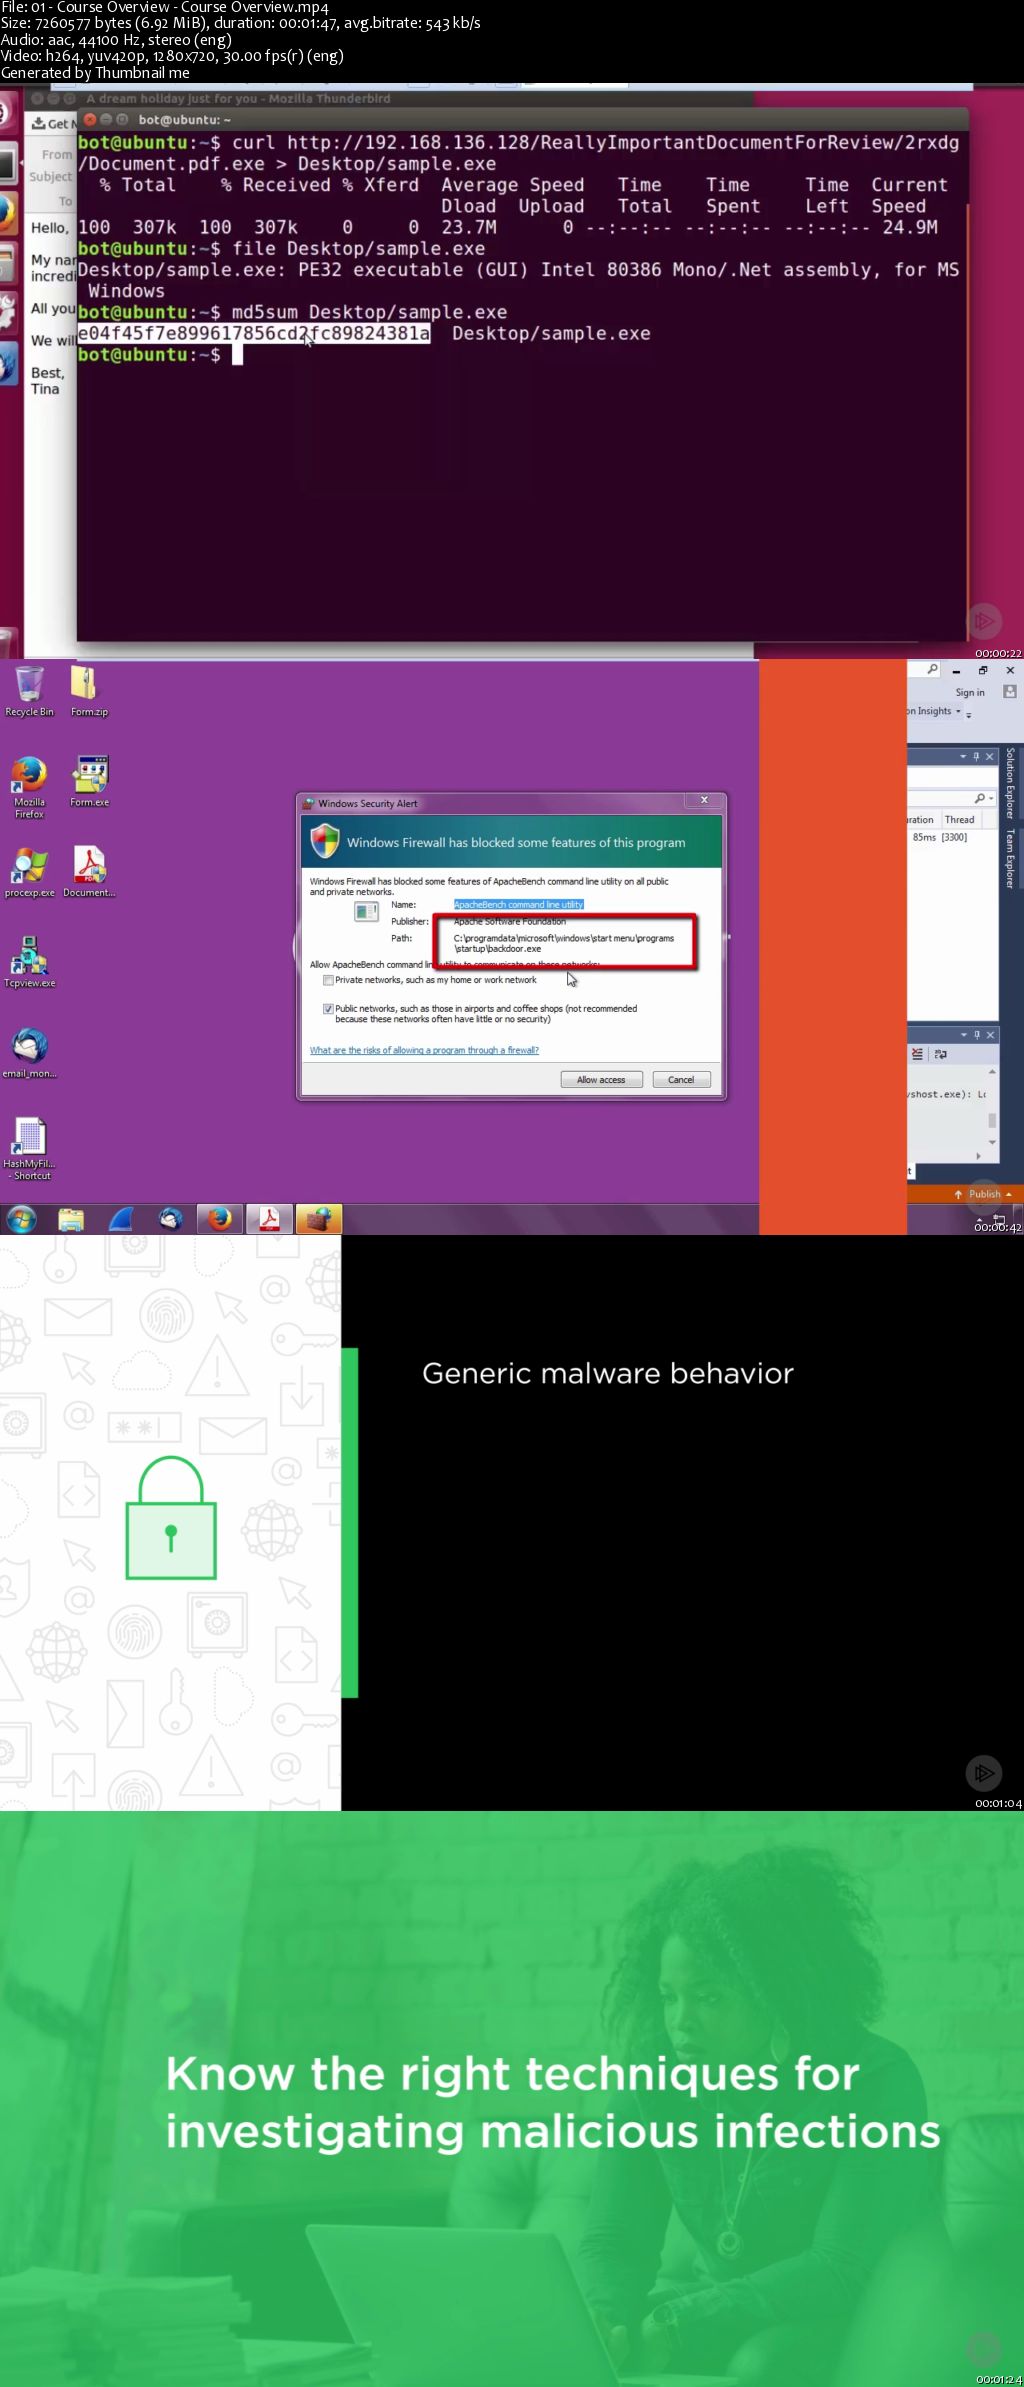
Task: Open the Adobe PDF taskbar item
Action: click(270, 1219)
